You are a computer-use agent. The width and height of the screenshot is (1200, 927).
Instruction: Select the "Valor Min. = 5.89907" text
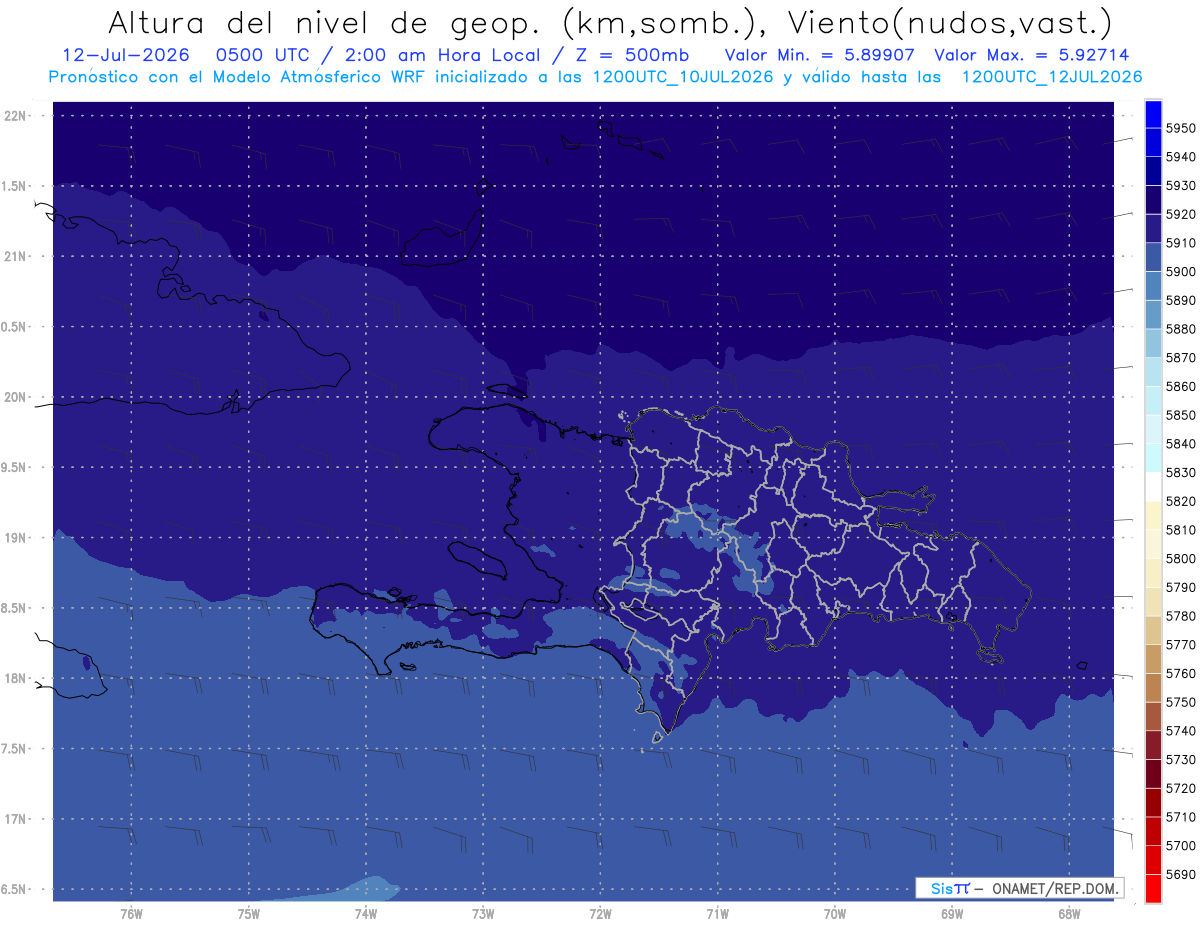click(x=821, y=55)
